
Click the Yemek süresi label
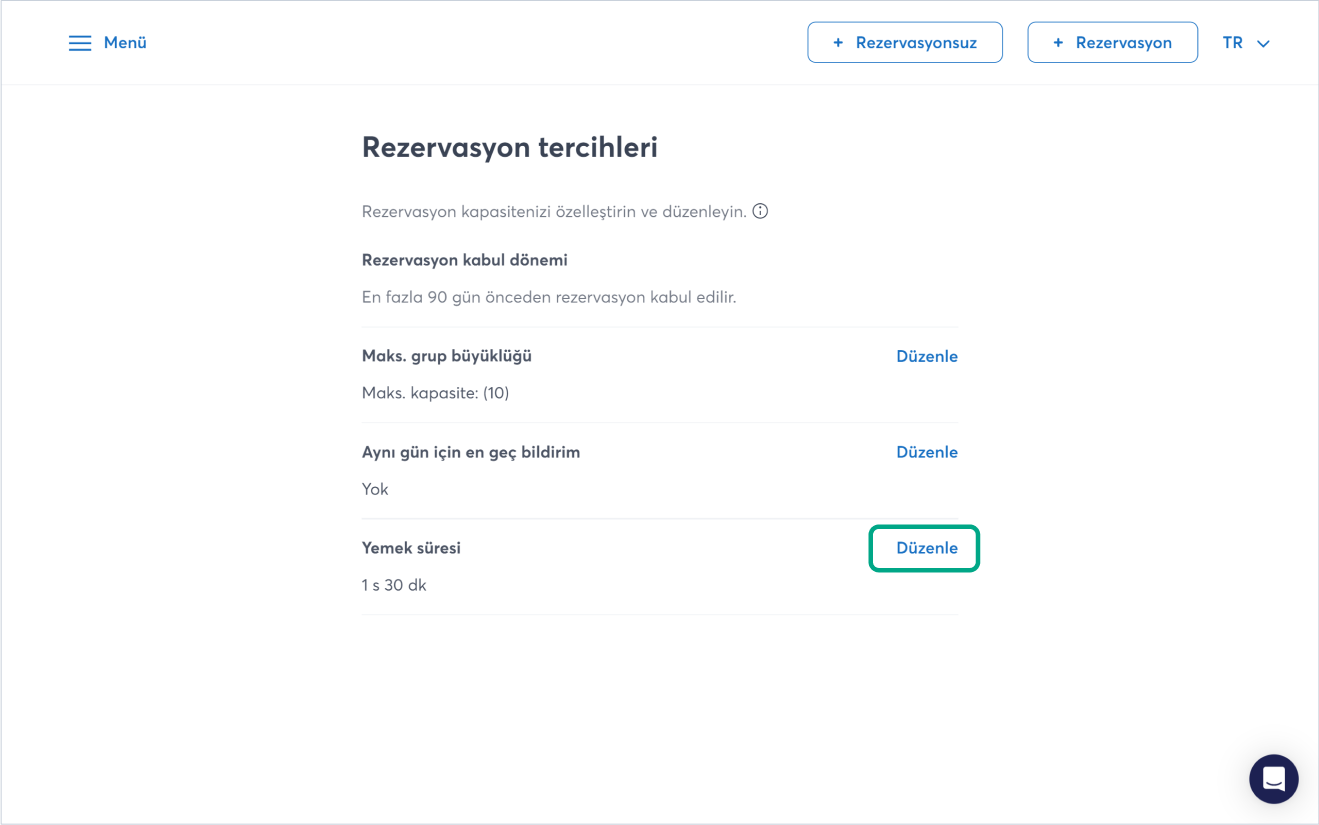point(411,548)
